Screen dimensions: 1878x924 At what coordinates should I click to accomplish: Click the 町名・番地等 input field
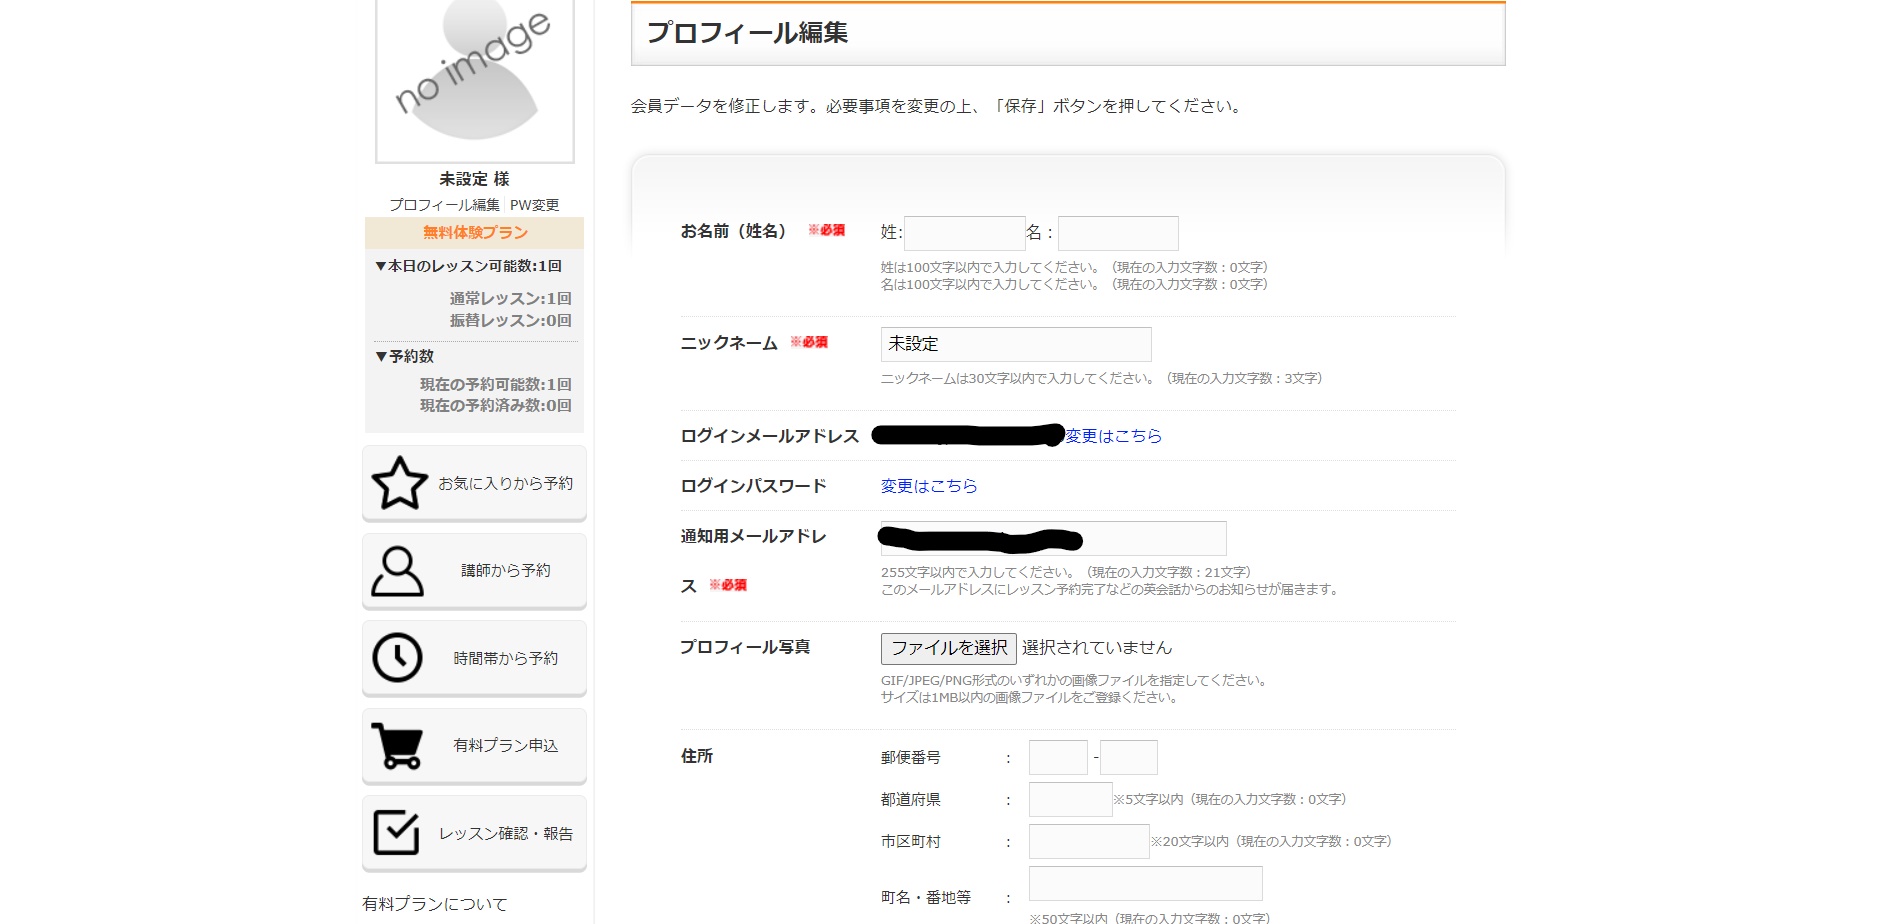[1145, 884]
